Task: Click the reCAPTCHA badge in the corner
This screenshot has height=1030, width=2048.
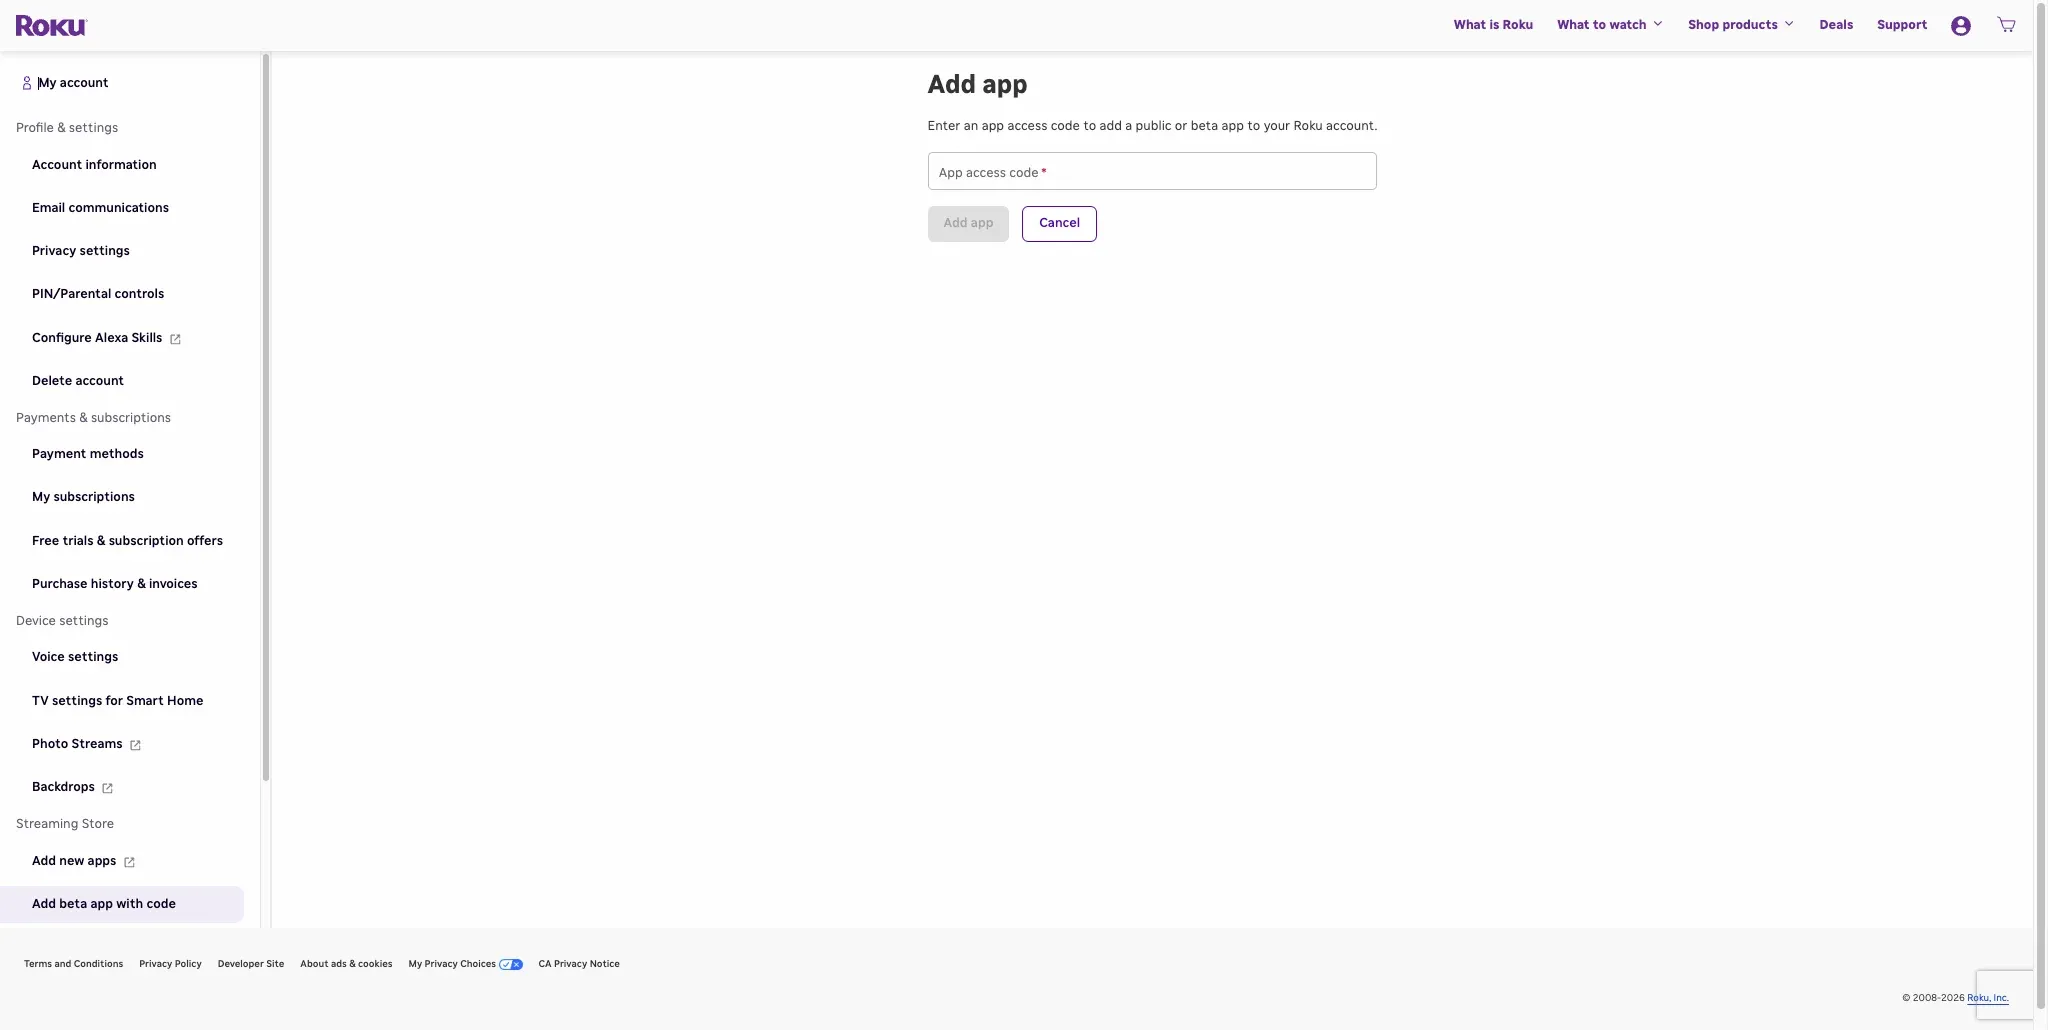Action: pyautogui.click(x=2004, y=995)
